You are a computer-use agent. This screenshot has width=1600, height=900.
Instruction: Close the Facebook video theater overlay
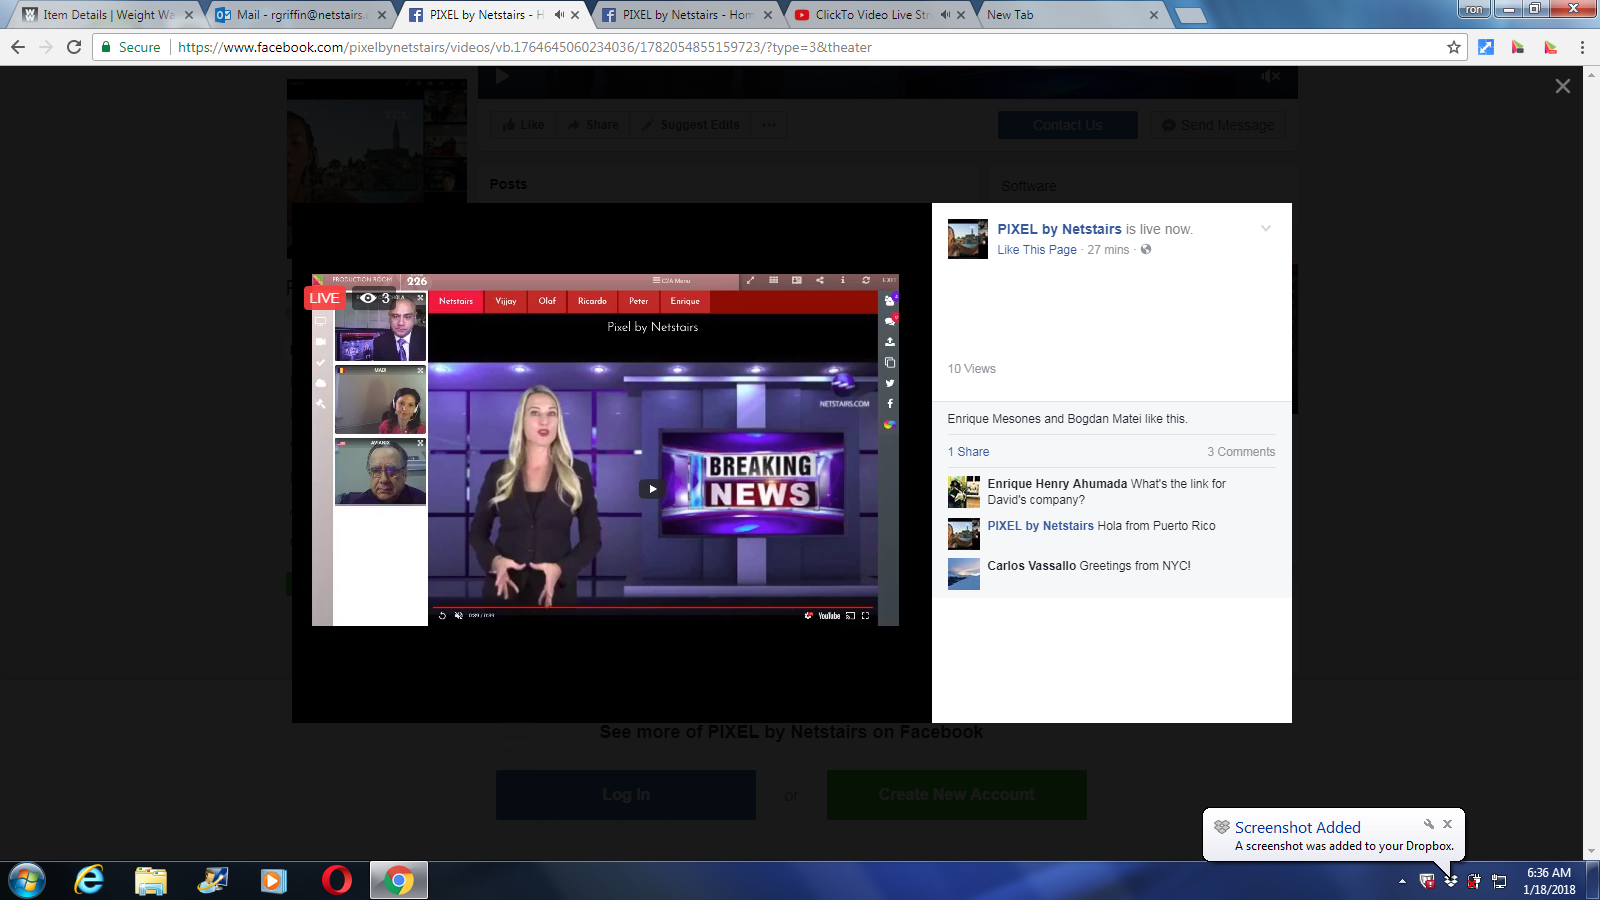(1562, 87)
